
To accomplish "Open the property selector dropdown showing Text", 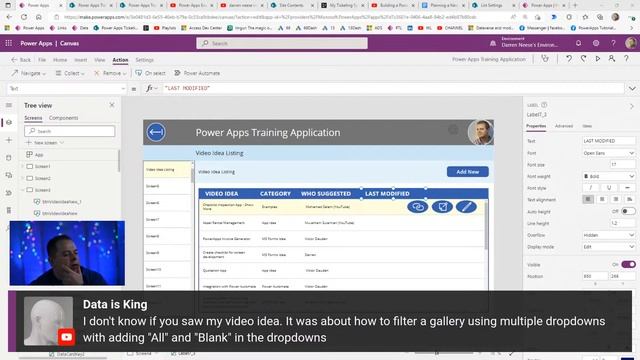I will coord(67,89).
